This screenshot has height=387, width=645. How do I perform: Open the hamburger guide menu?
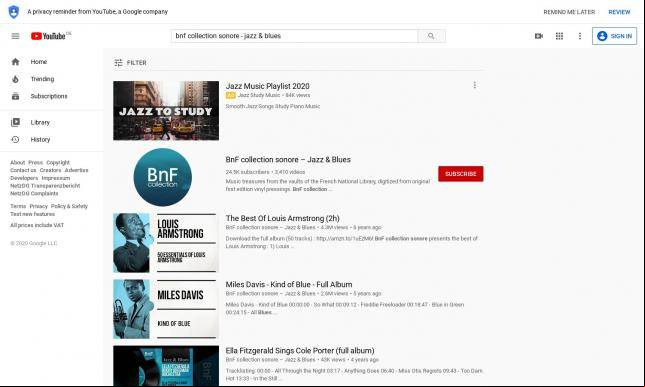[x=15, y=36]
